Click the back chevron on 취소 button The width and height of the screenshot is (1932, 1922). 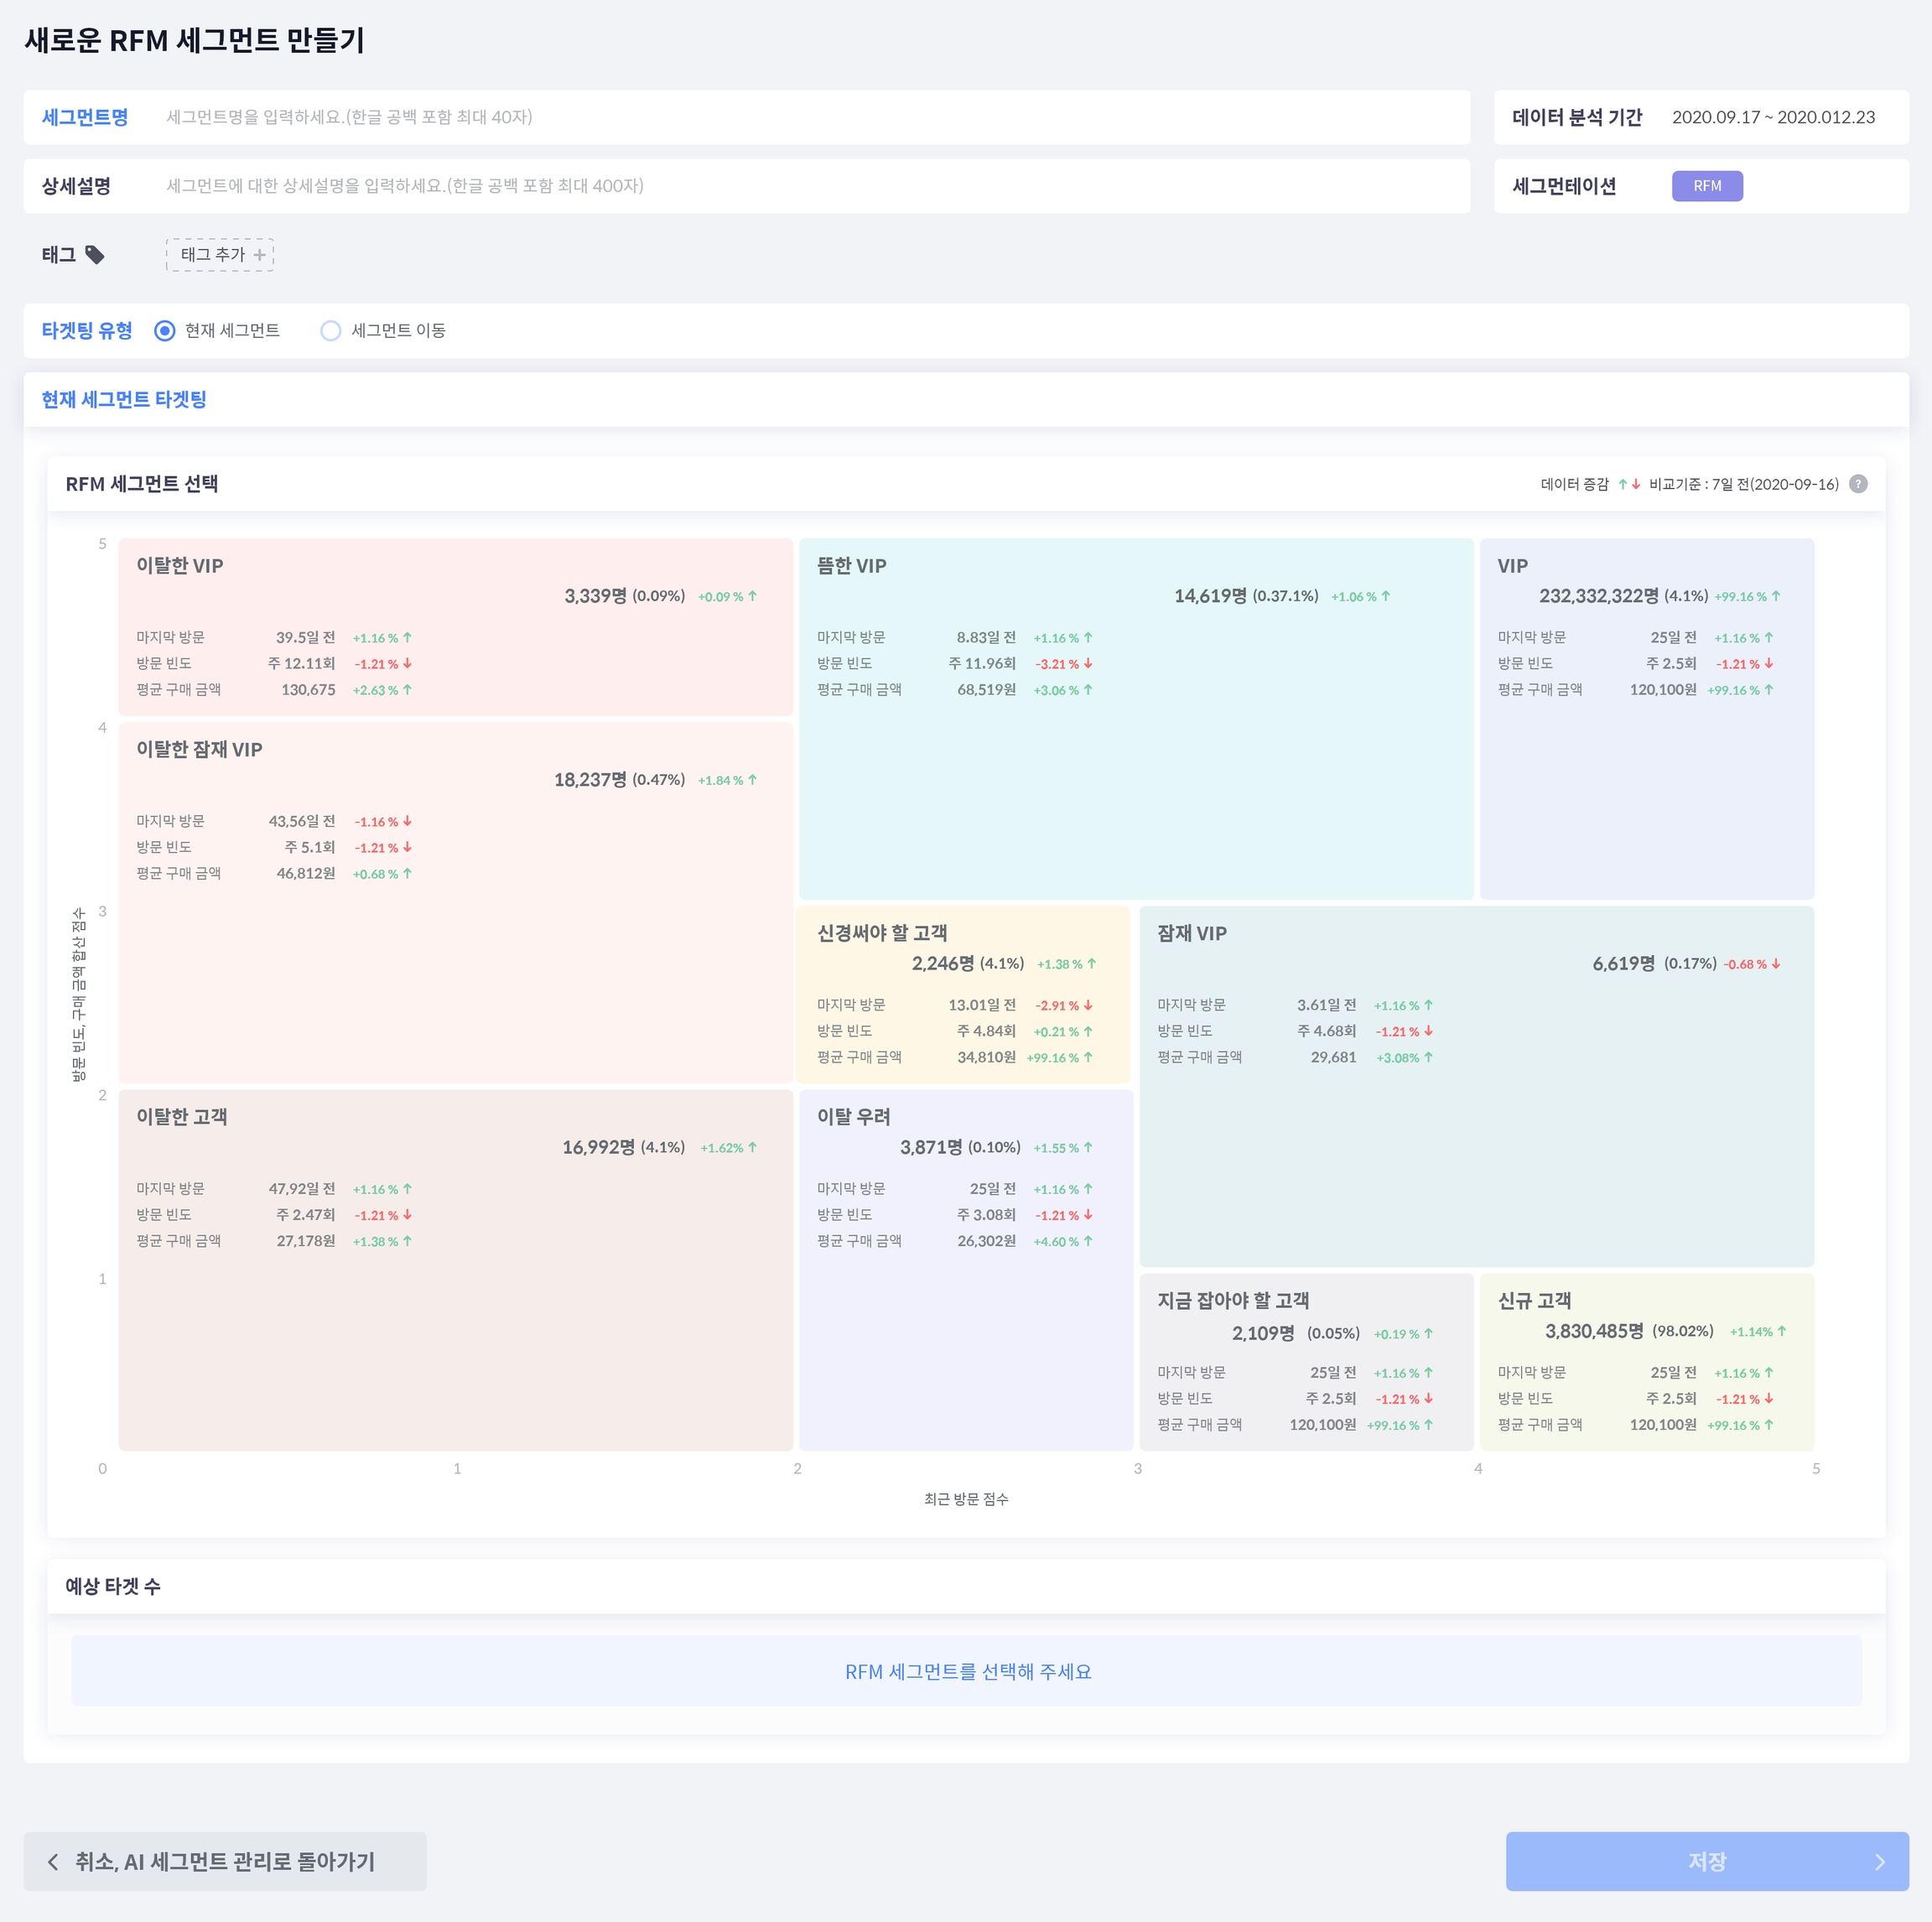tap(53, 1862)
